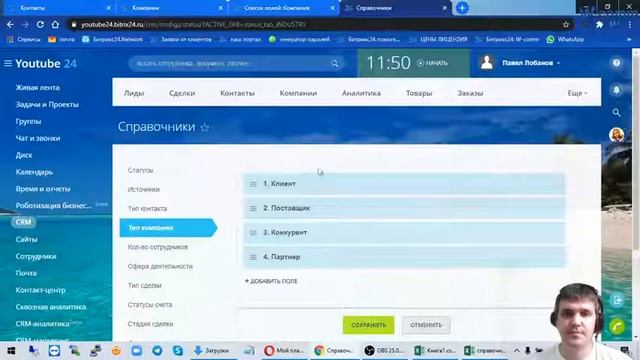Switch to the Список полей Компания browser tab
Viewport: 640px width, 360px height.
pyautogui.click(x=284, y=8)
